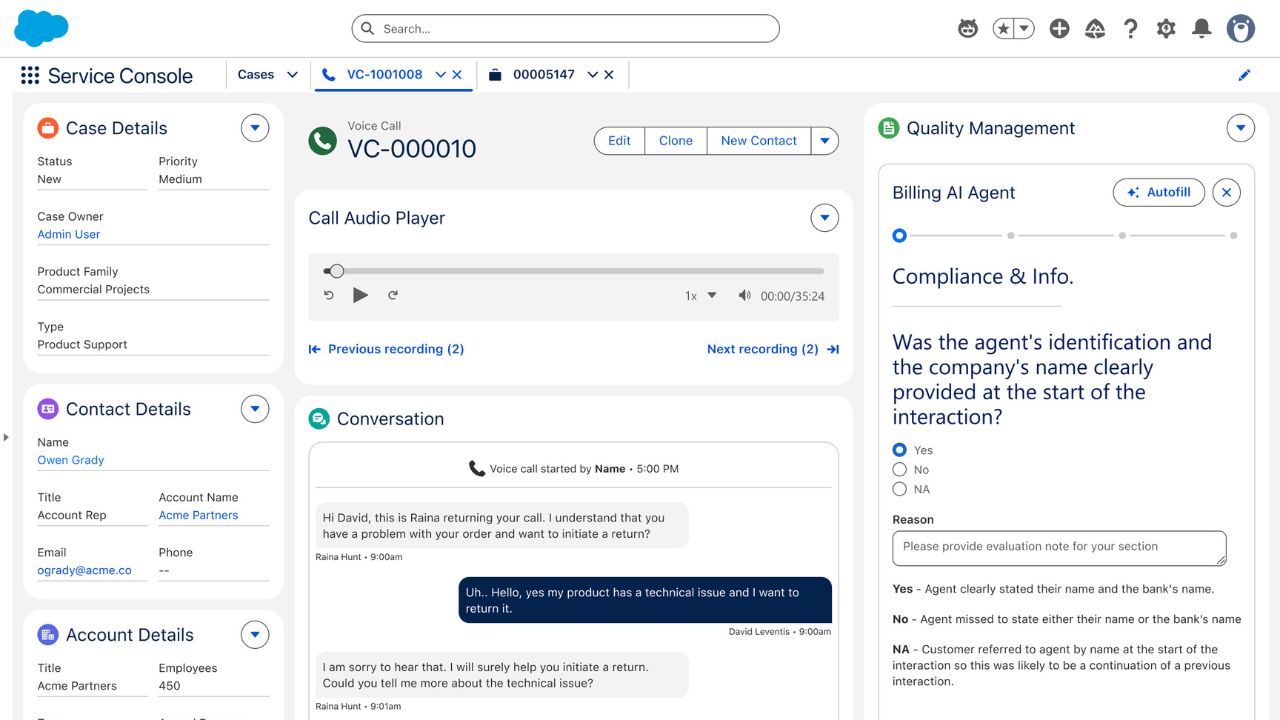Image resolution: width=1280 pixels, height=720 pixels.
Task: Open the Salesforce cloud logo home
Action: (41, 28)
